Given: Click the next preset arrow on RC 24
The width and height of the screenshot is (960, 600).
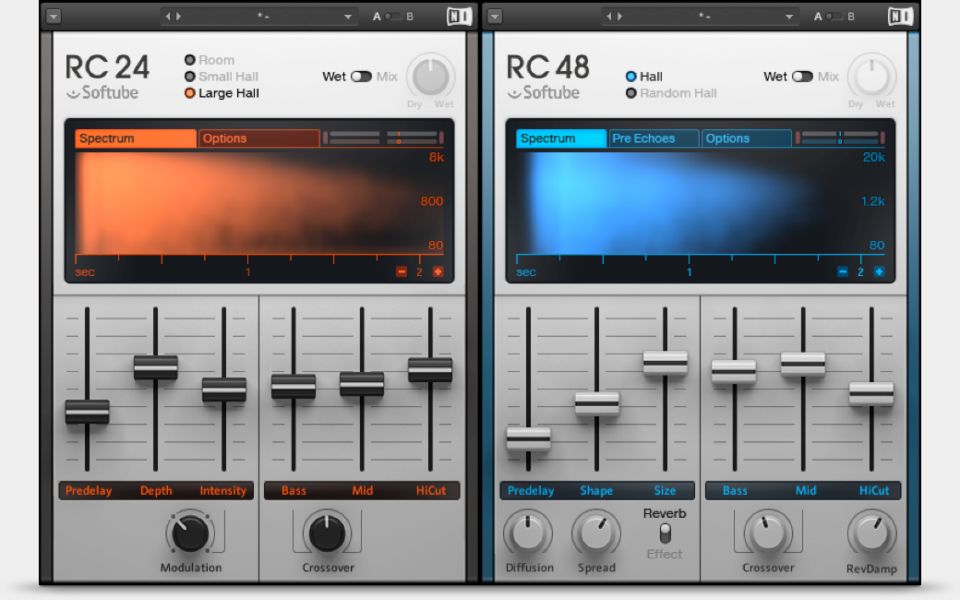Looking at the screenshot, I should click(x=176, y=15).
